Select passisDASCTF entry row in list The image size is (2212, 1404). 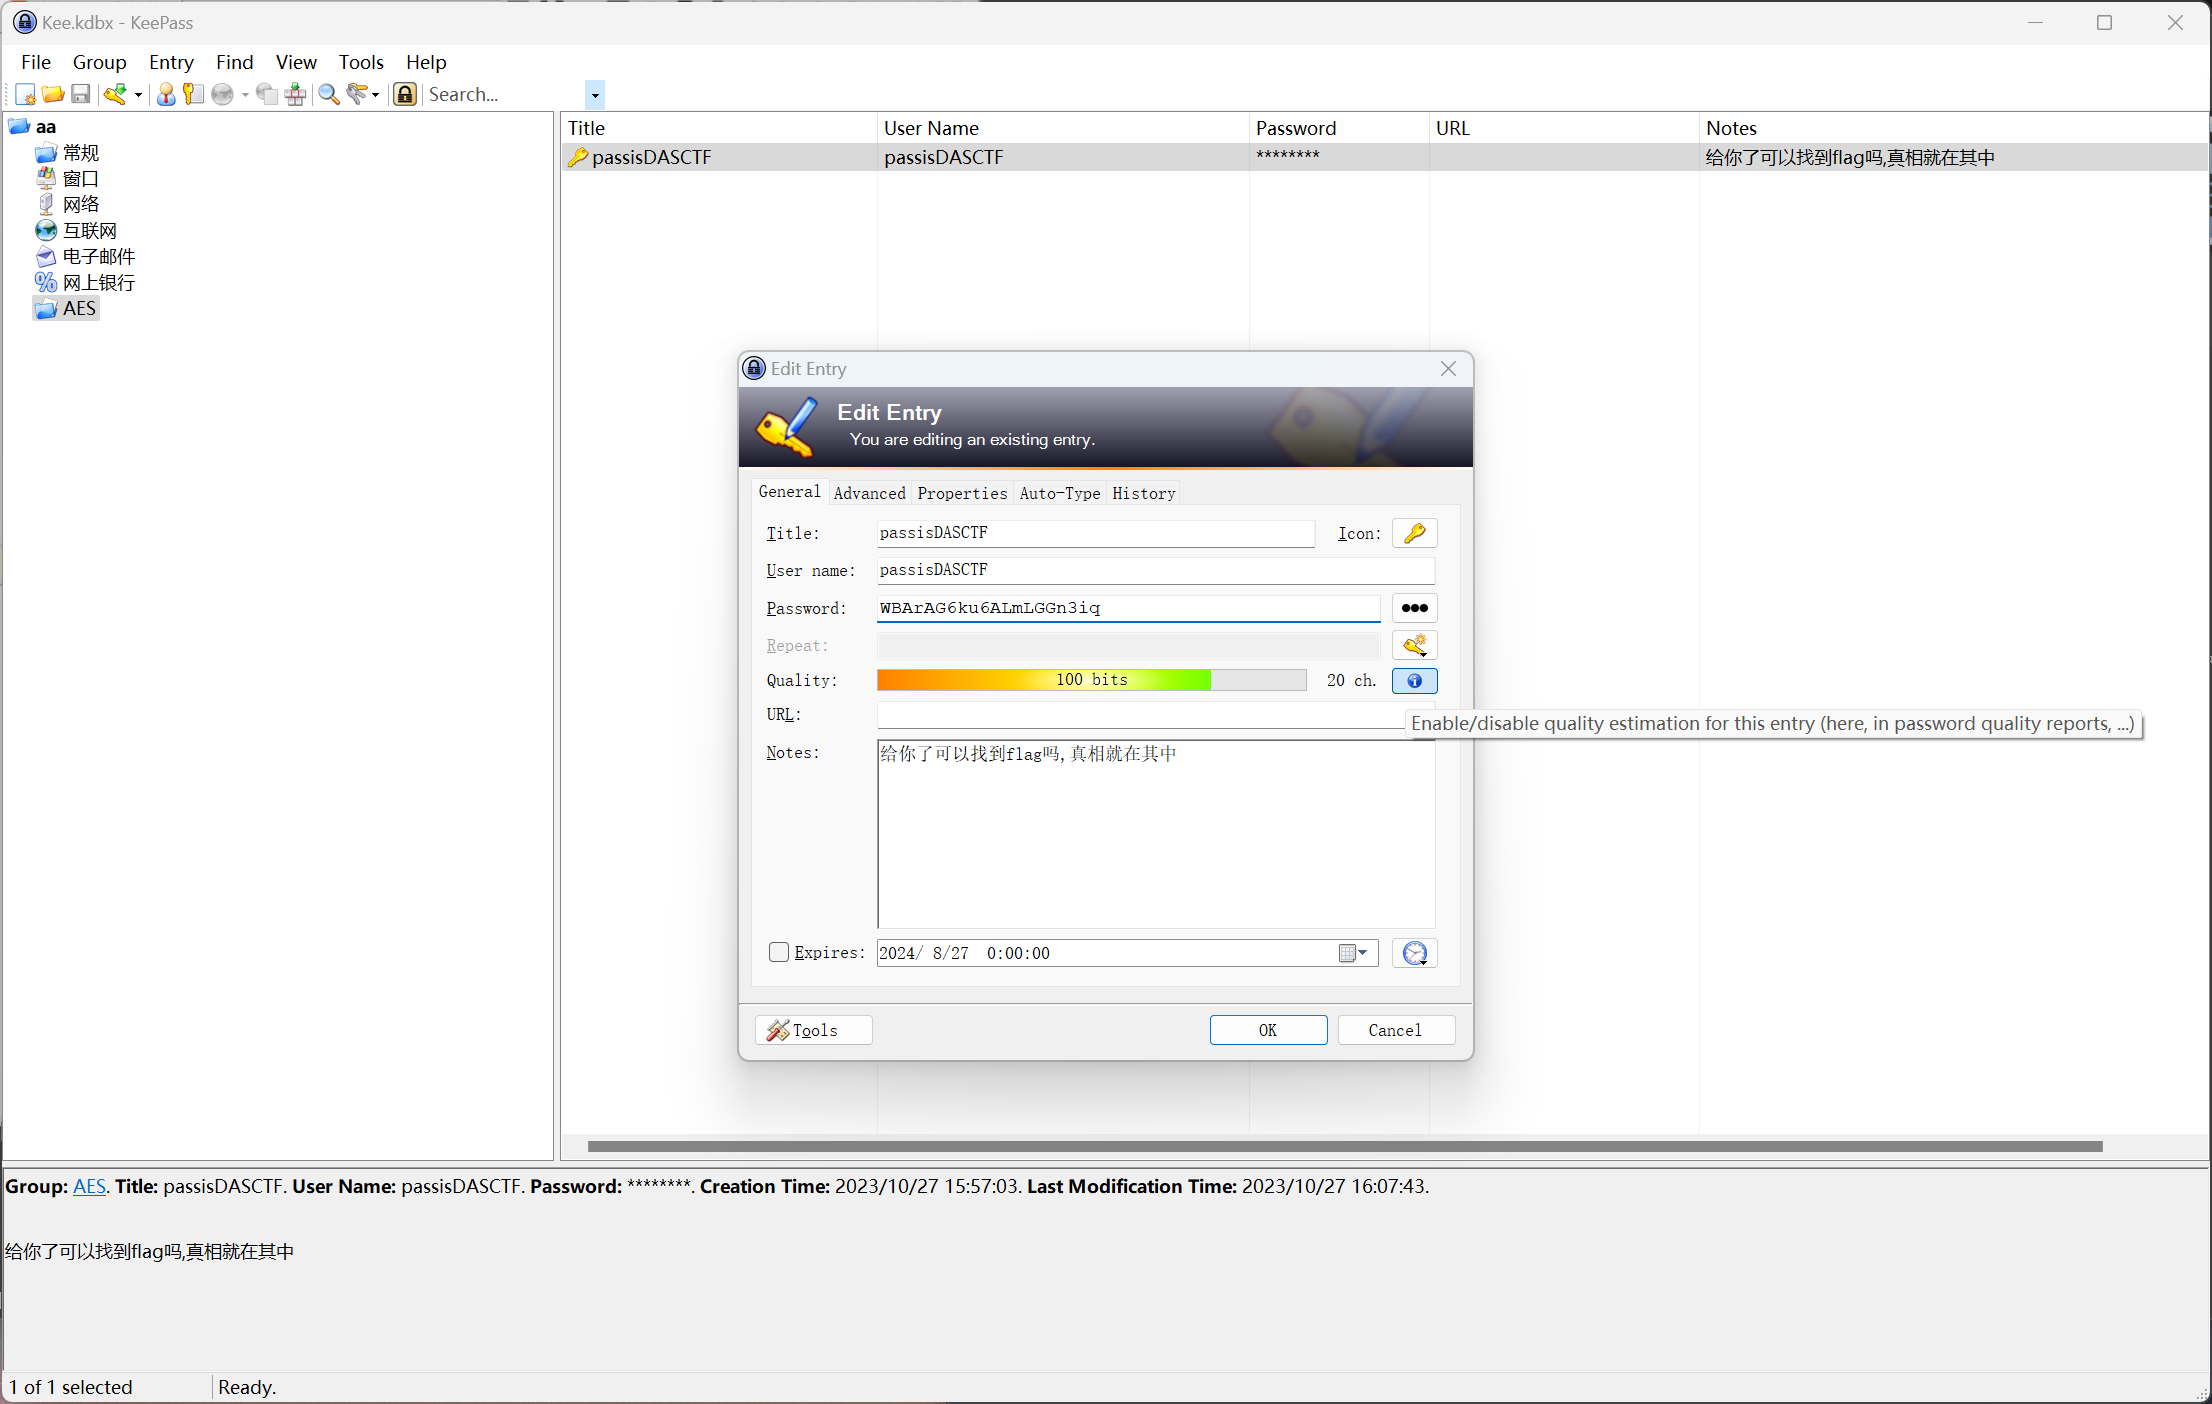pyautogui.click(x=1384, y=157)
